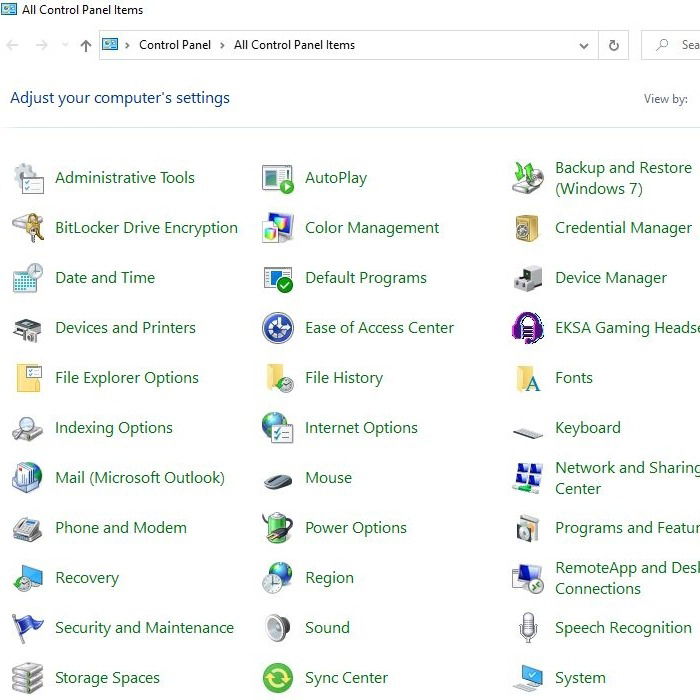Open Mail (Microsoft Outlook) icon

tap(27, 478)
